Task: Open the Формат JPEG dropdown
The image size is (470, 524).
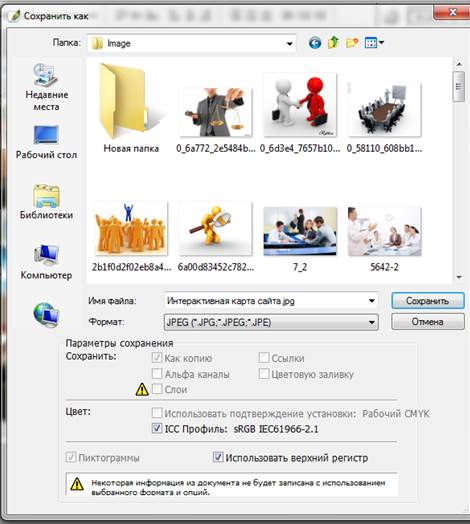Action: tap(271, 322)
